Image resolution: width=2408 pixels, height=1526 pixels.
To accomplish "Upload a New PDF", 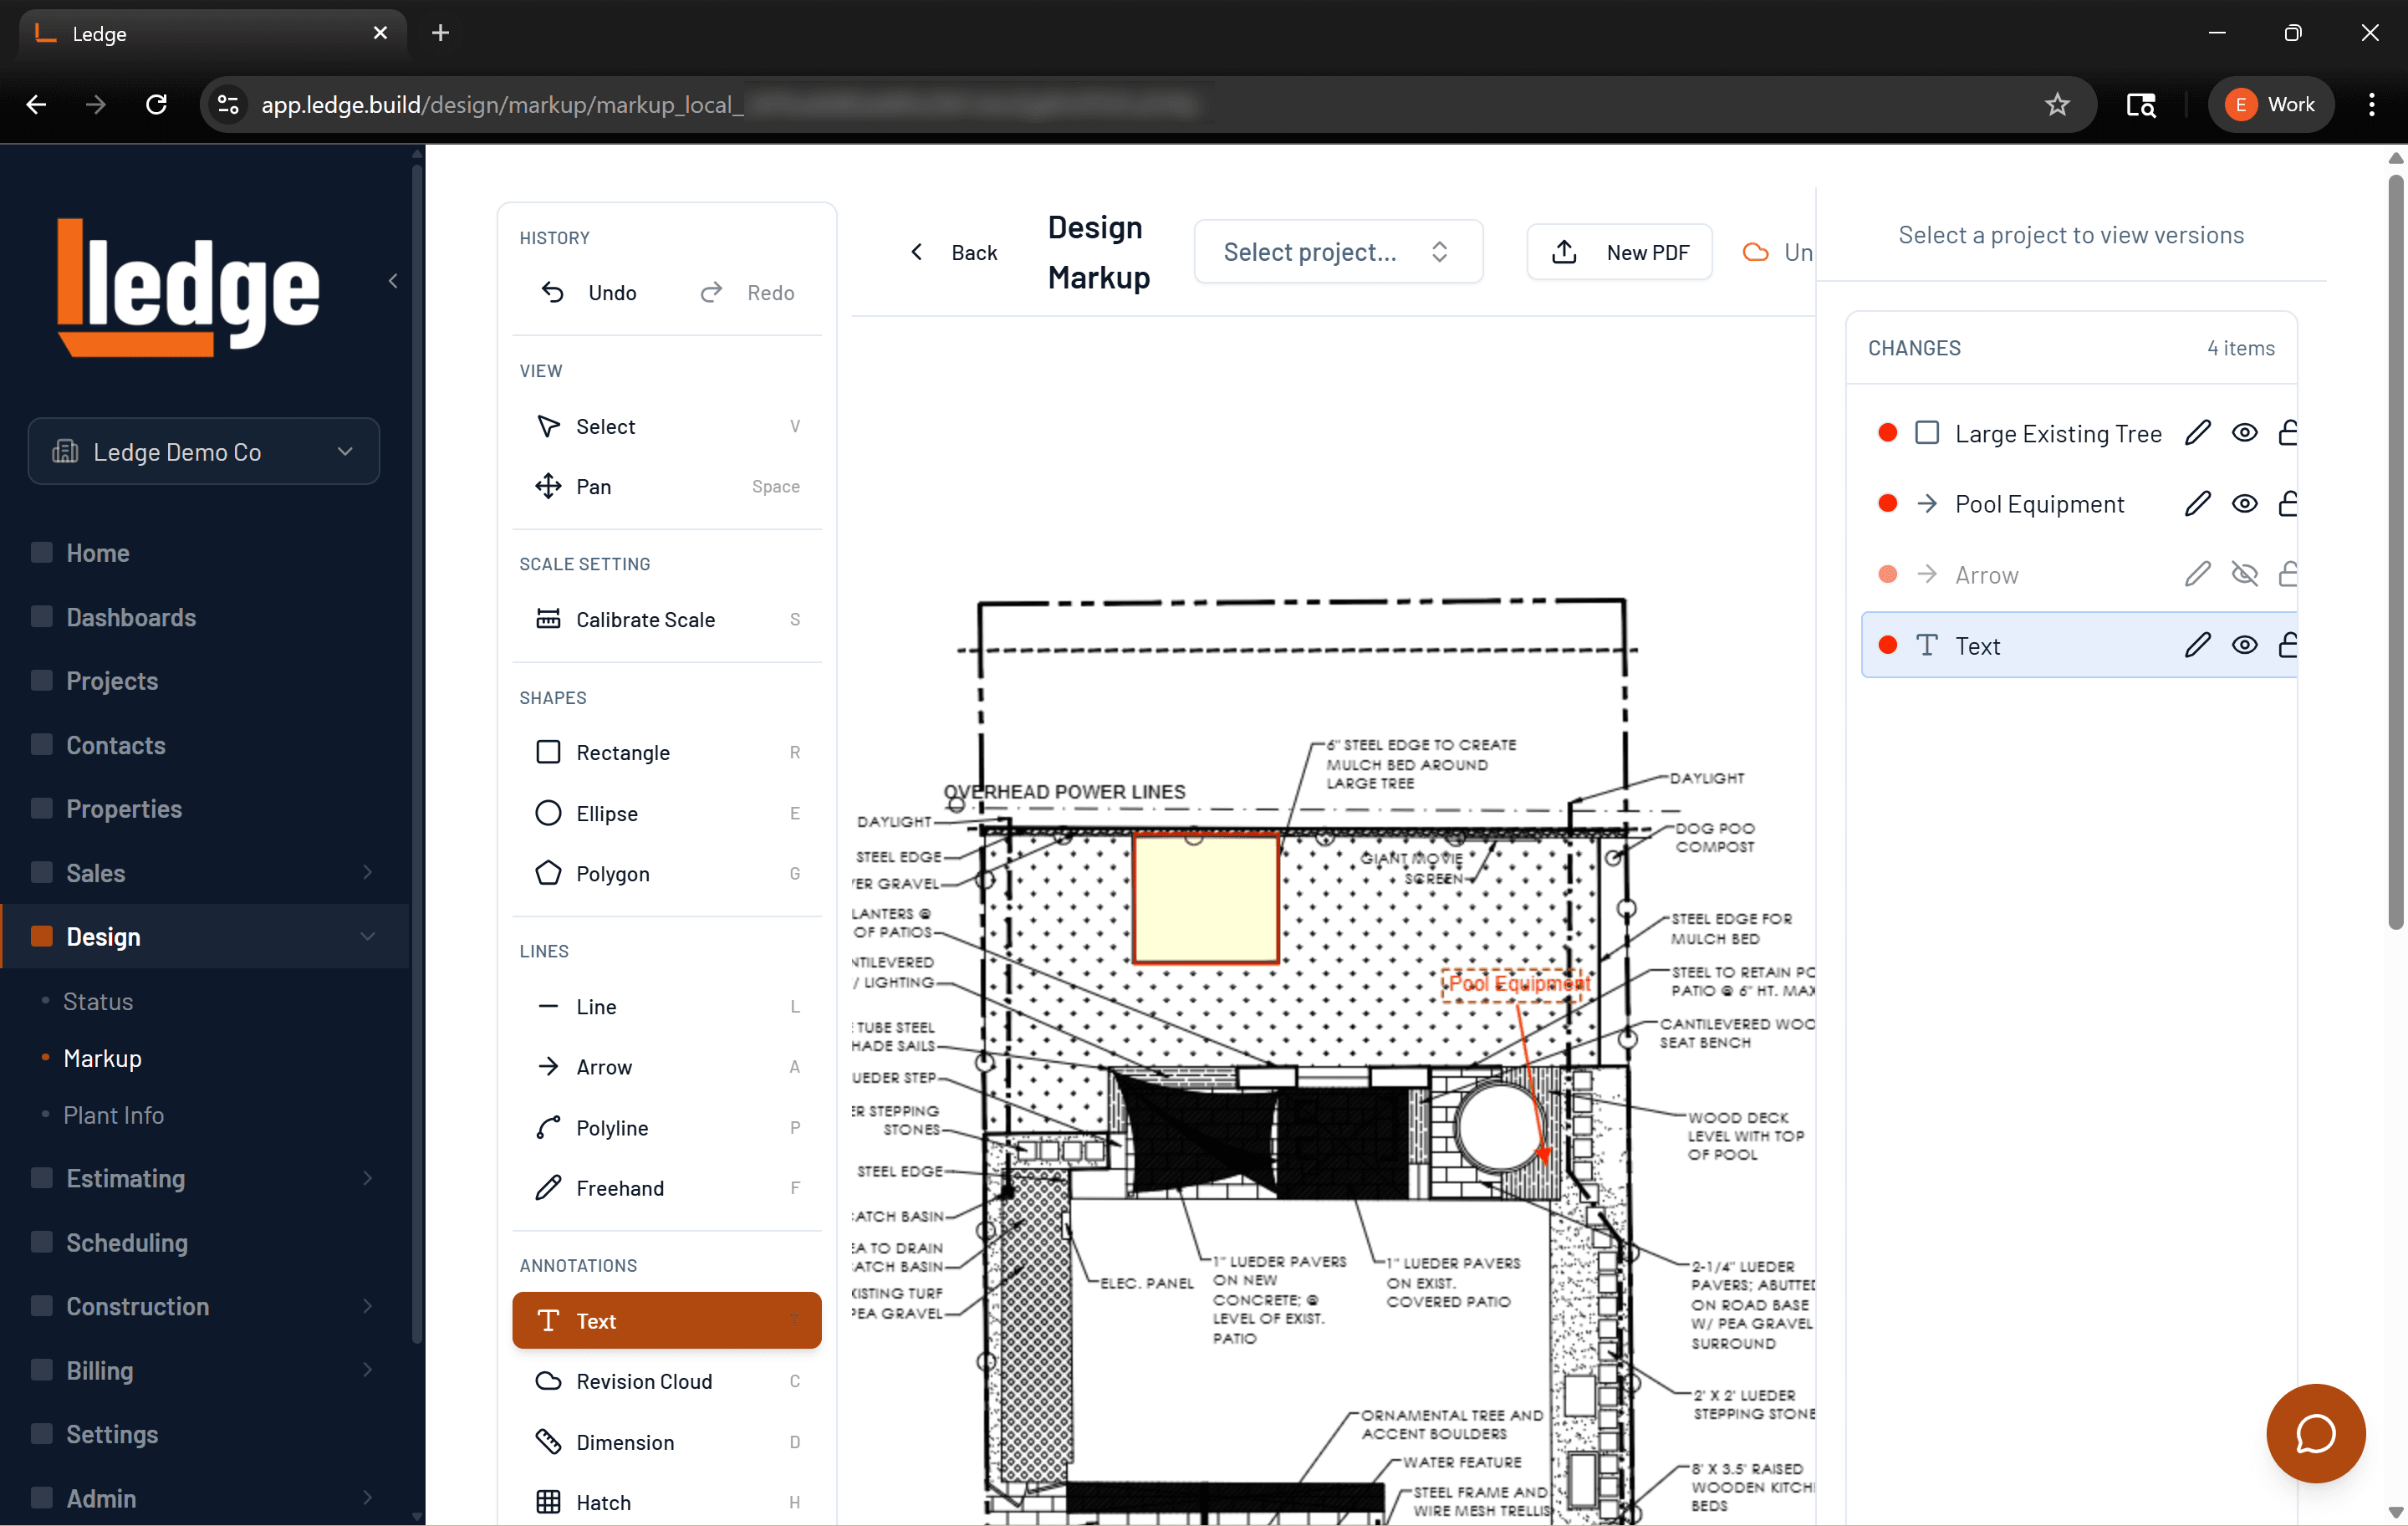I will coord(1619,252).
